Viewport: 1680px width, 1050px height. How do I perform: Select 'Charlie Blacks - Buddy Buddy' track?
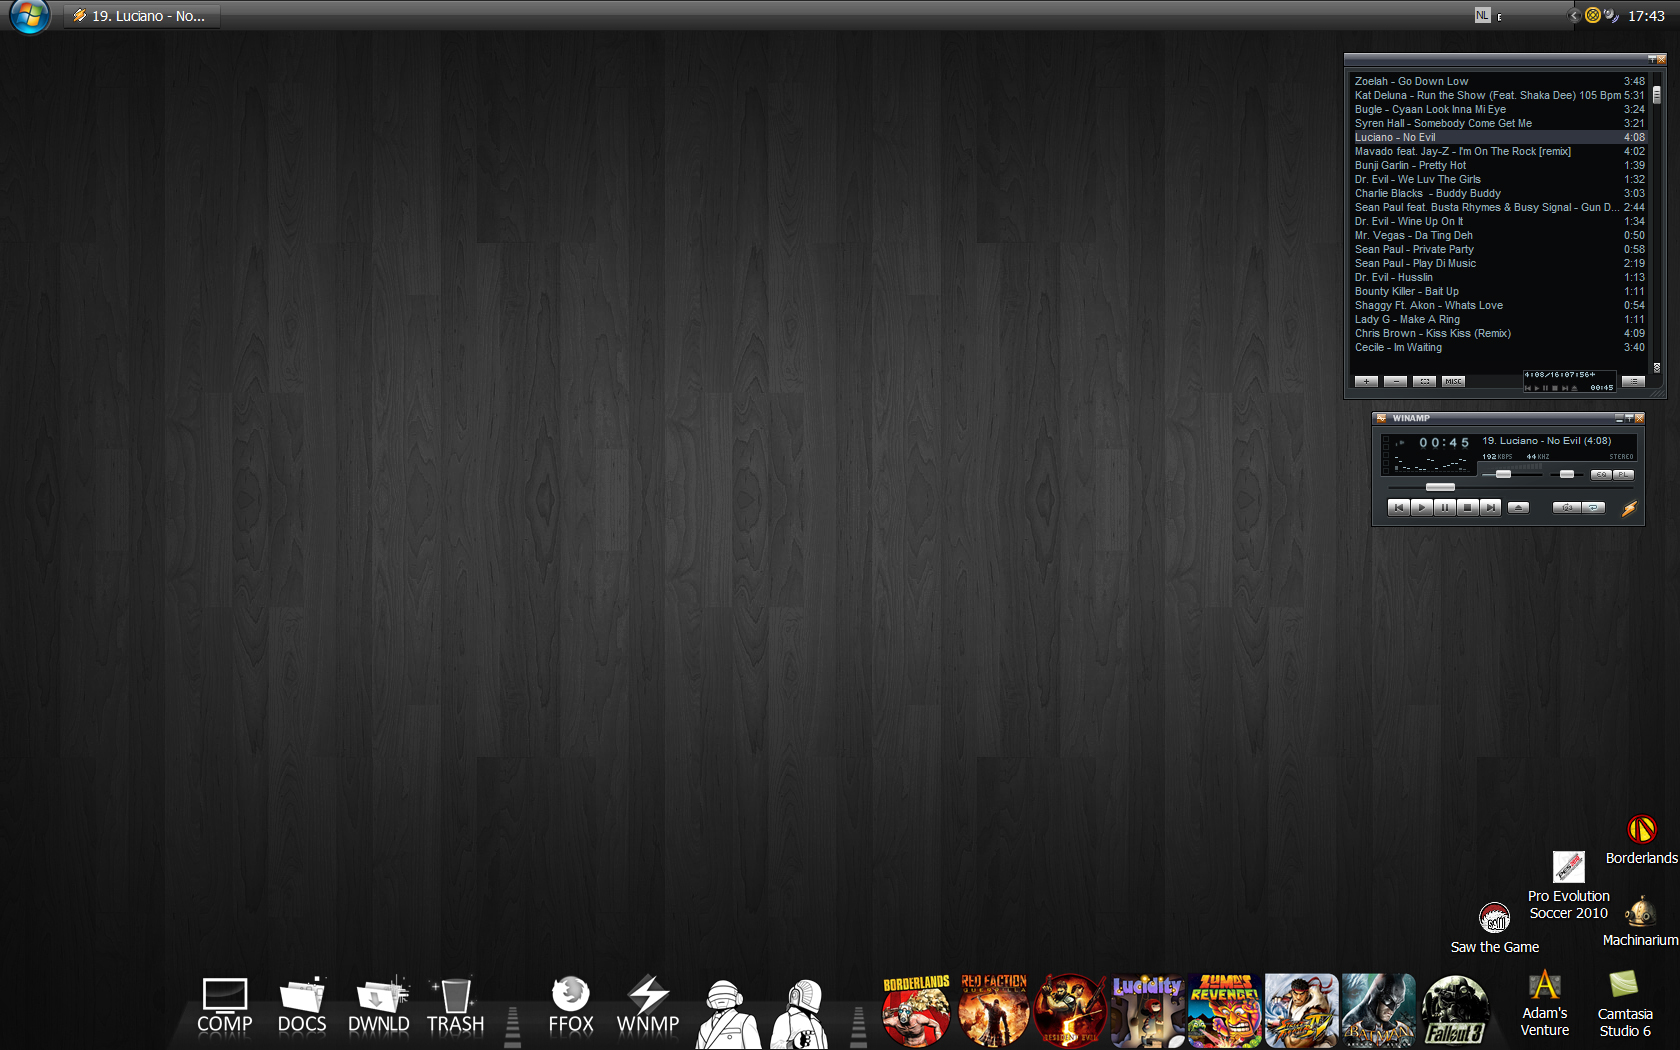[x=1499, y=194]
